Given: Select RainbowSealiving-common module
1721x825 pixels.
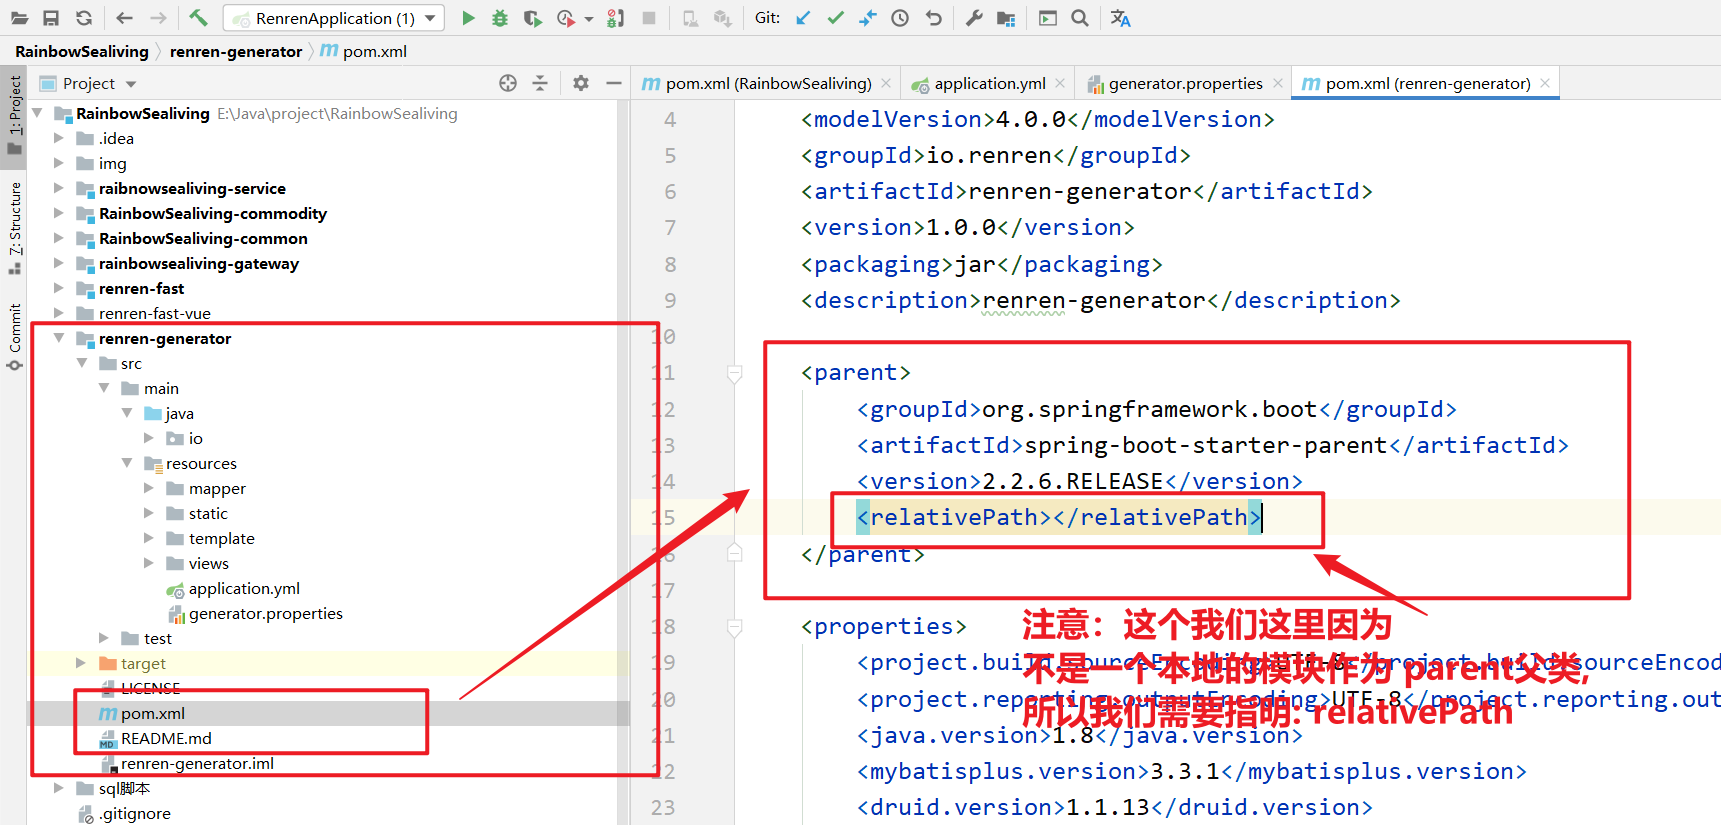Looking at the screenshot, I should 203,238.
